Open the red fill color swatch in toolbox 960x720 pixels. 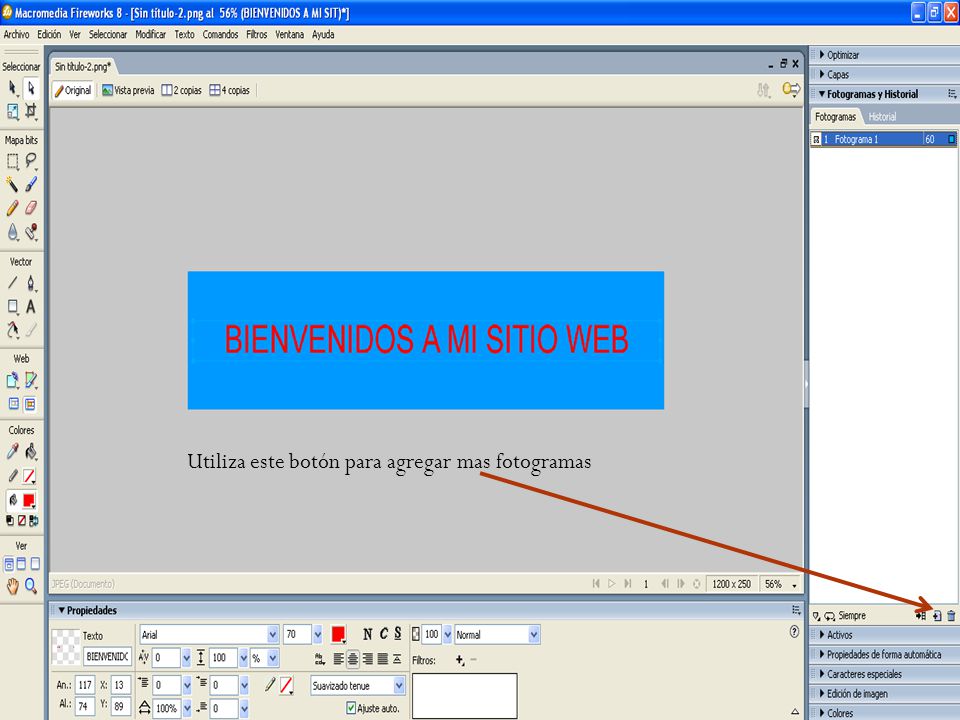coord(29,501)
